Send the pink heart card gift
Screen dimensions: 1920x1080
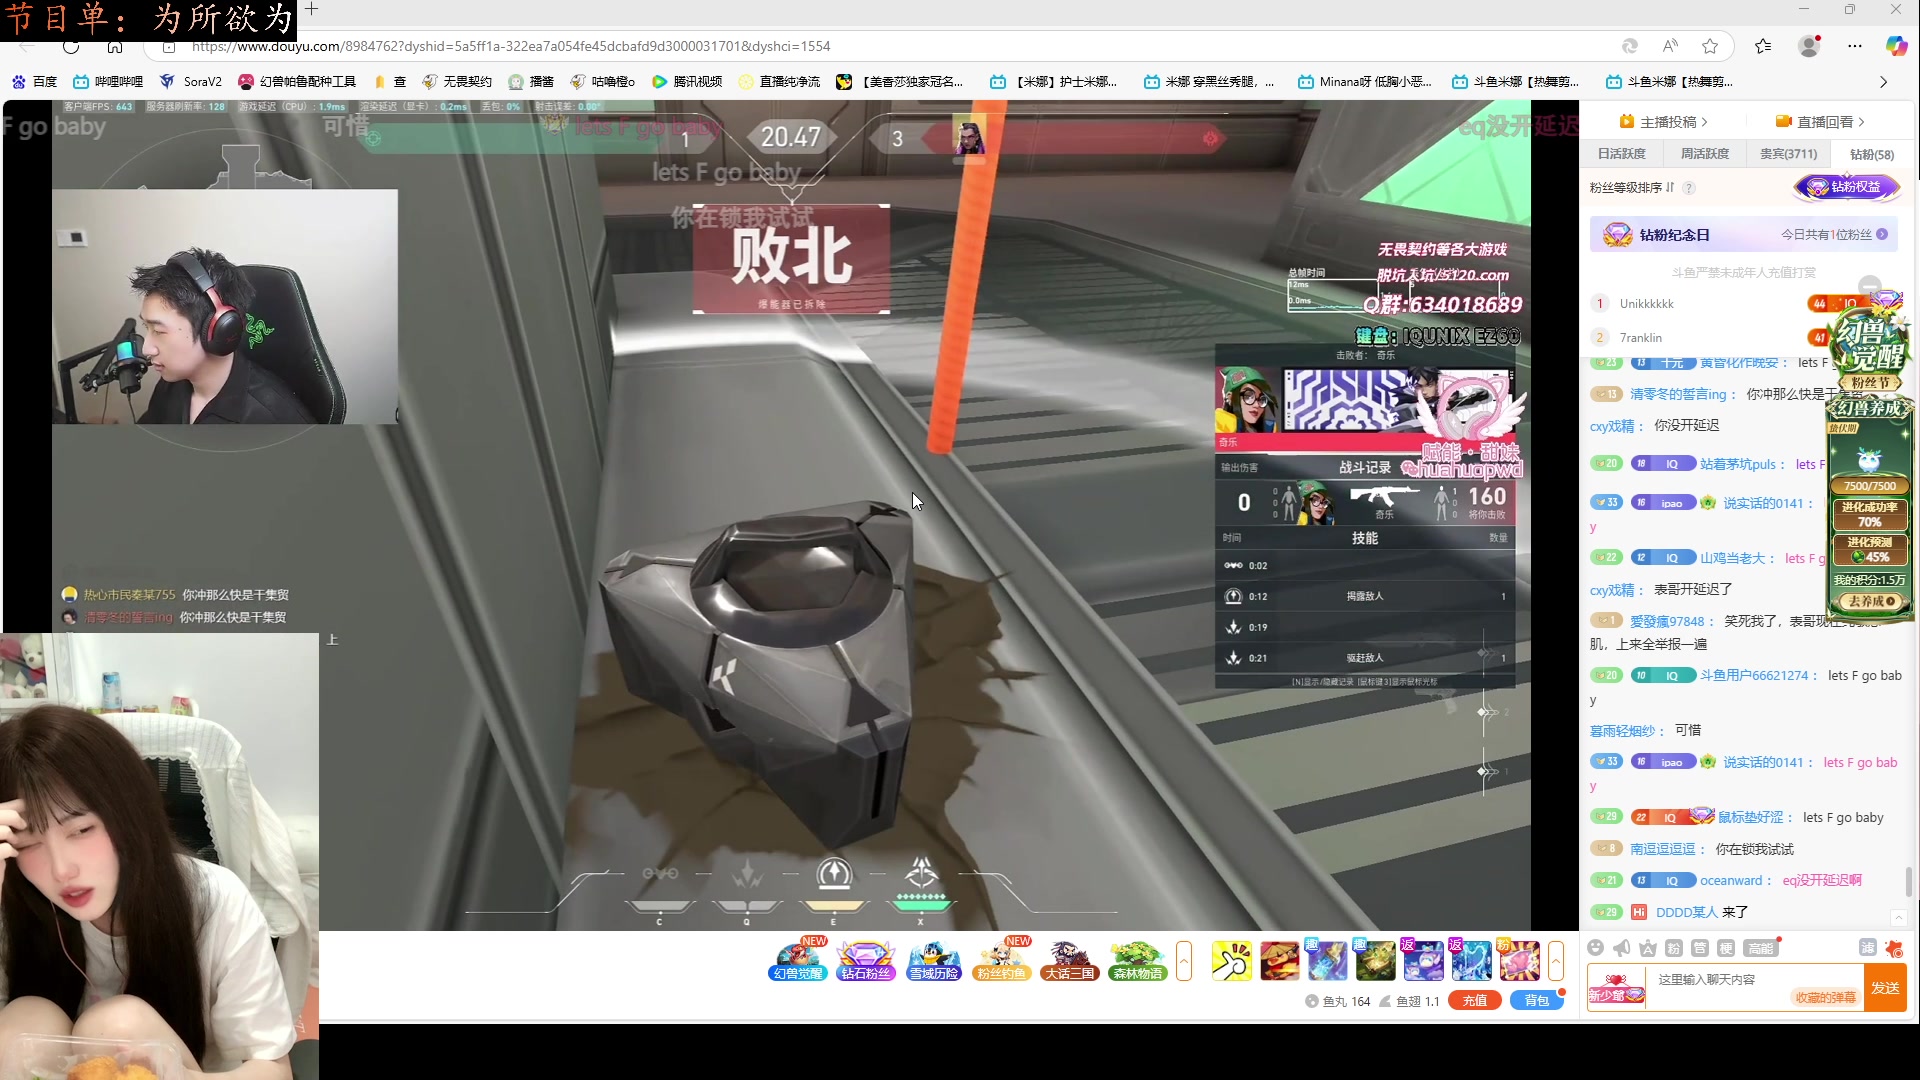click(1519, 961)
